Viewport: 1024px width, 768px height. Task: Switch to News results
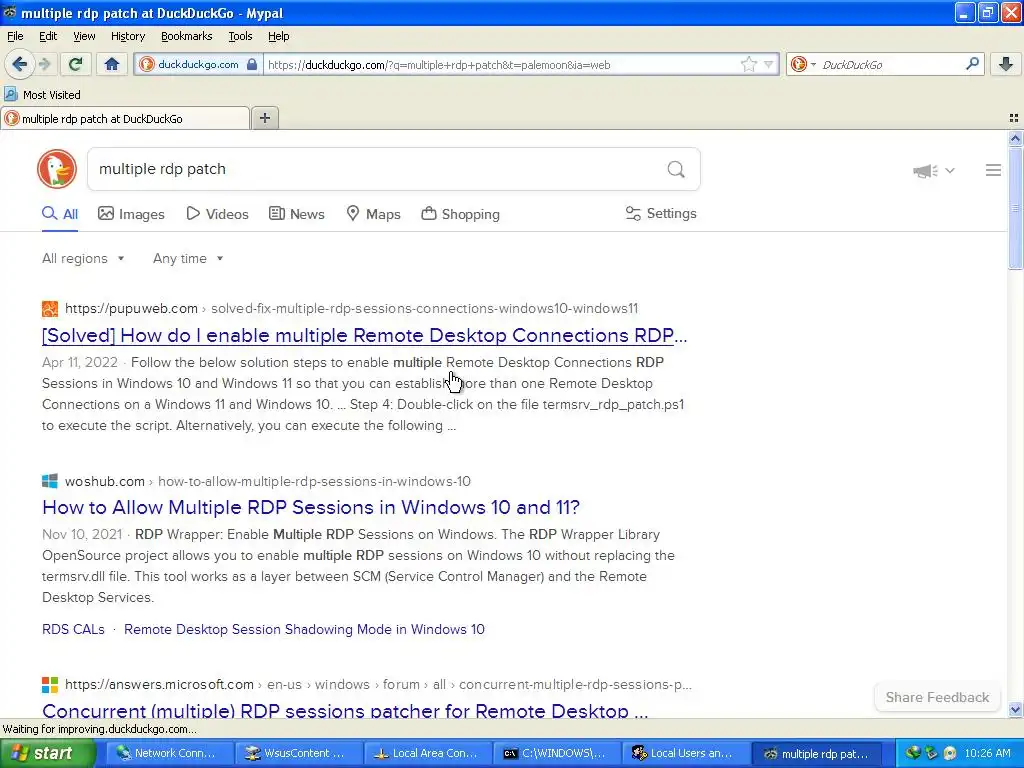[297, 214]
